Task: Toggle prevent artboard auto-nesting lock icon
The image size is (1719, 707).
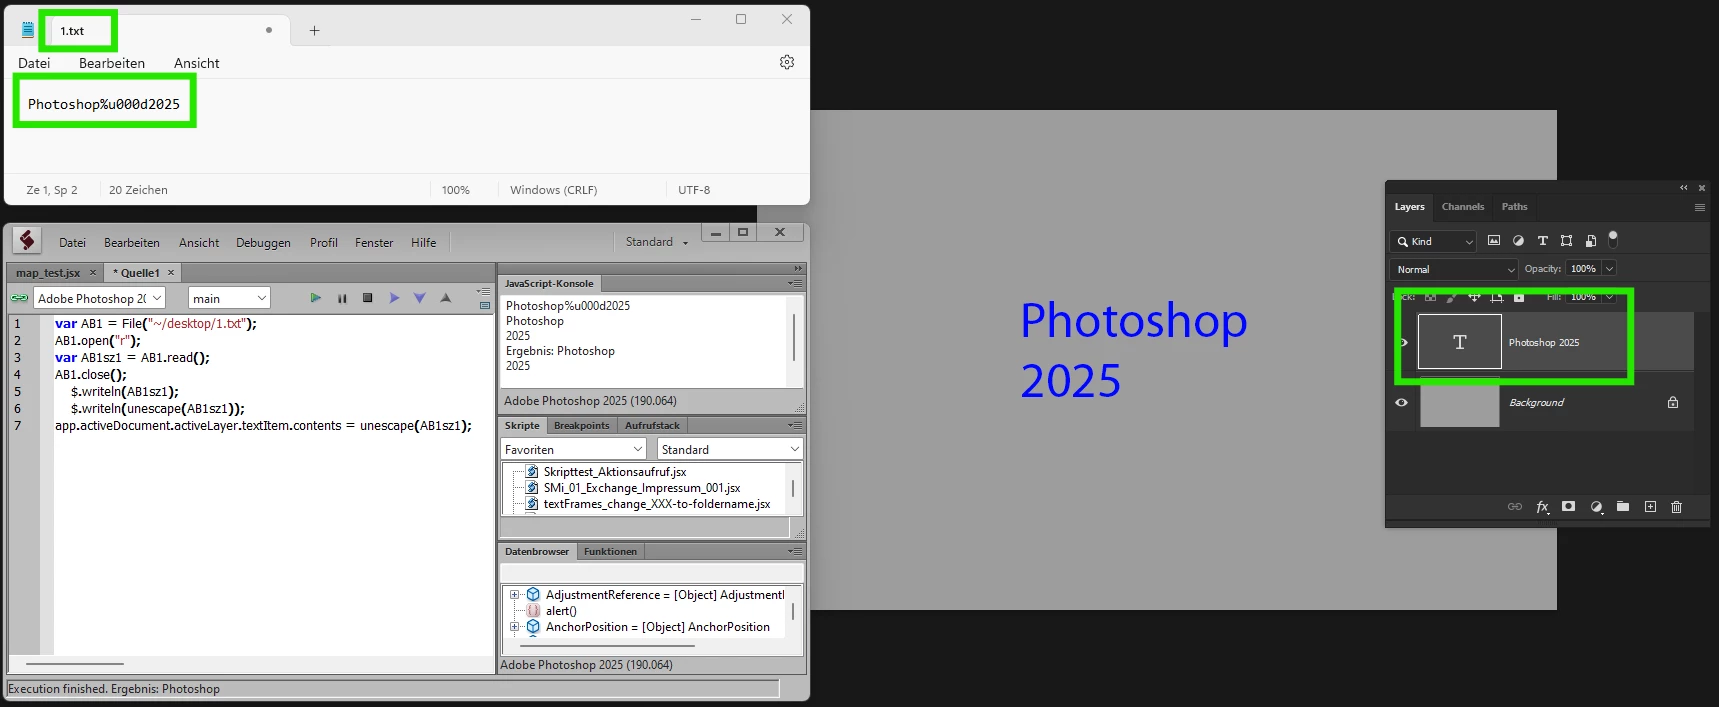Action: (x=1497, y=297)
